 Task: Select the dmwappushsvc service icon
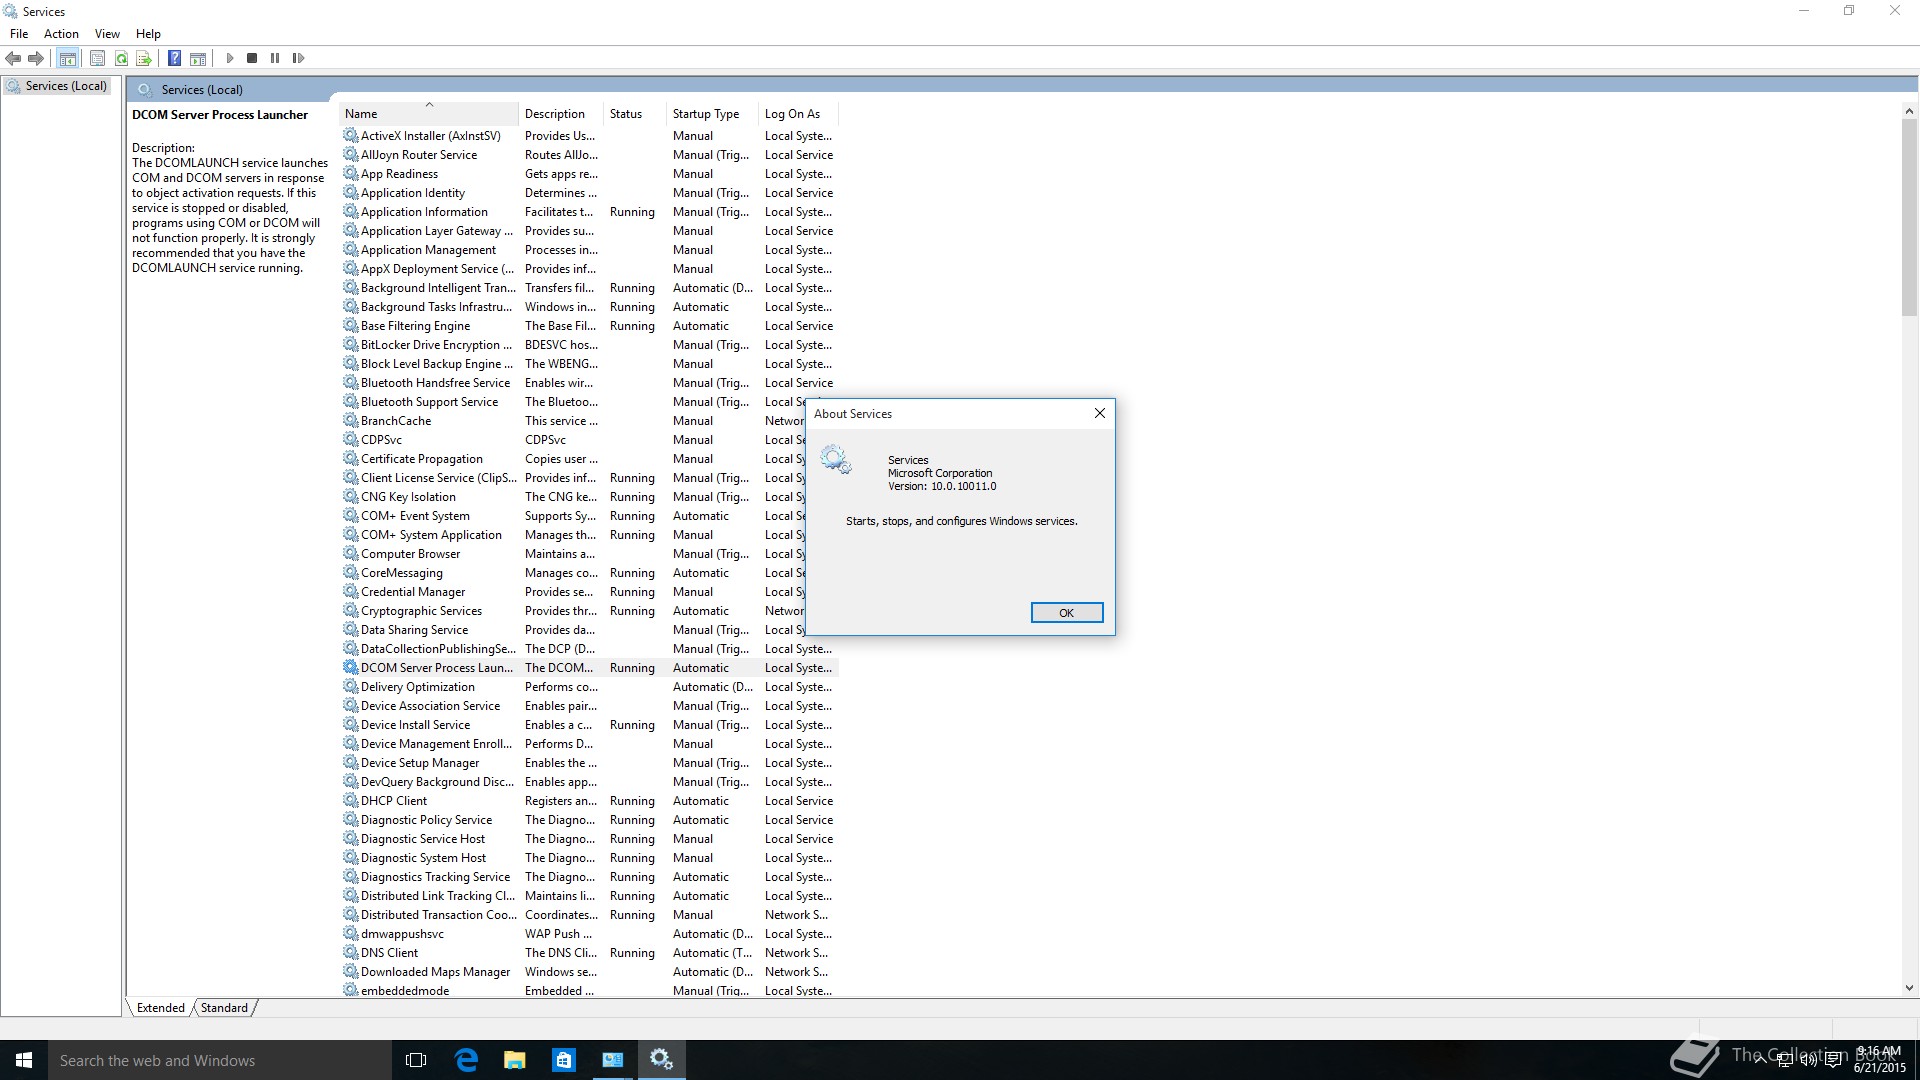point(350,933)
